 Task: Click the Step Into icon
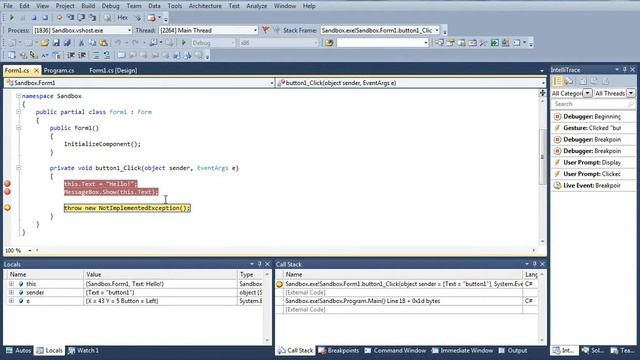point(70,18)
